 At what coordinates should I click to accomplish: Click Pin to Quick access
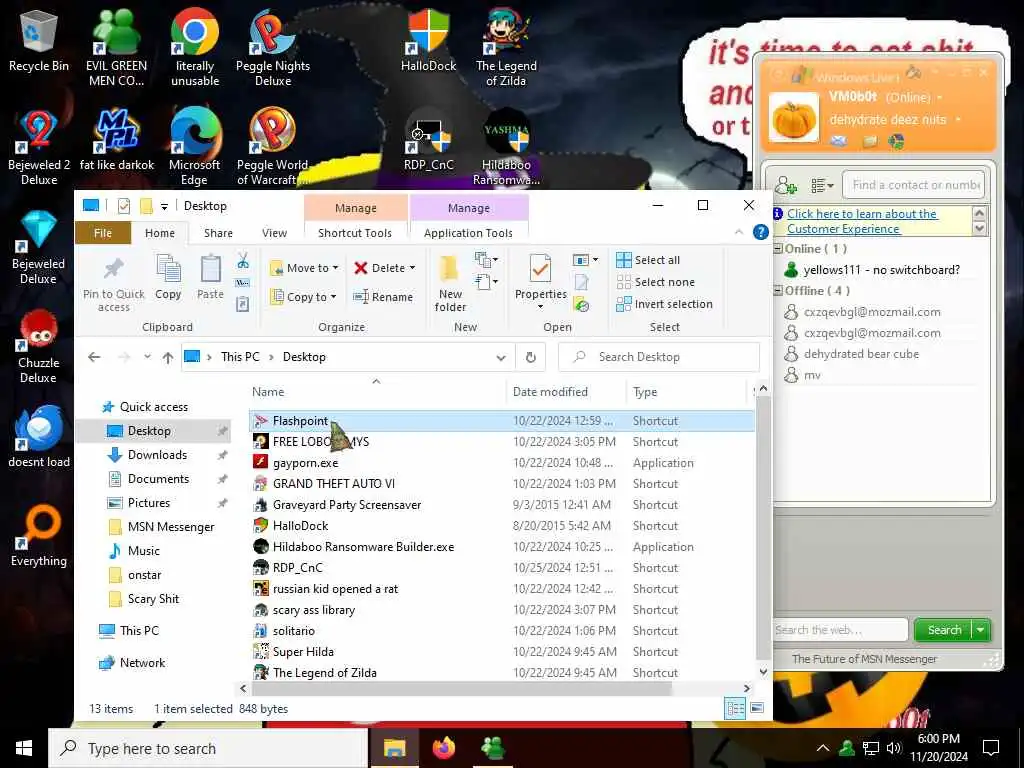tap(114, 284)
